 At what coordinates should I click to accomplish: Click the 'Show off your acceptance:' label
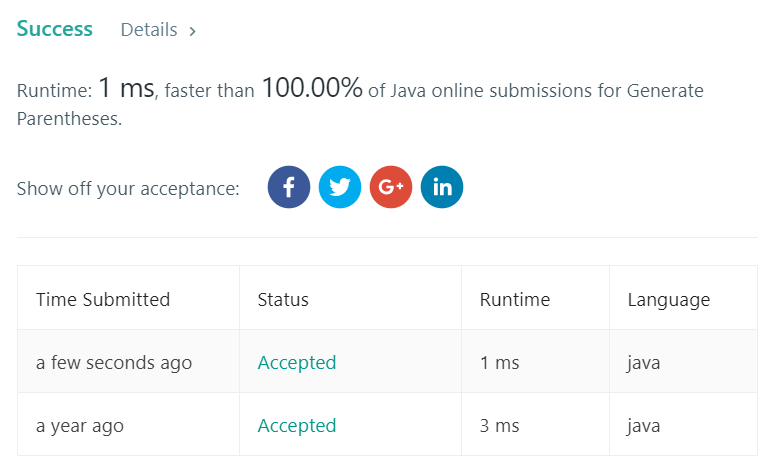(x=128, y=189)
